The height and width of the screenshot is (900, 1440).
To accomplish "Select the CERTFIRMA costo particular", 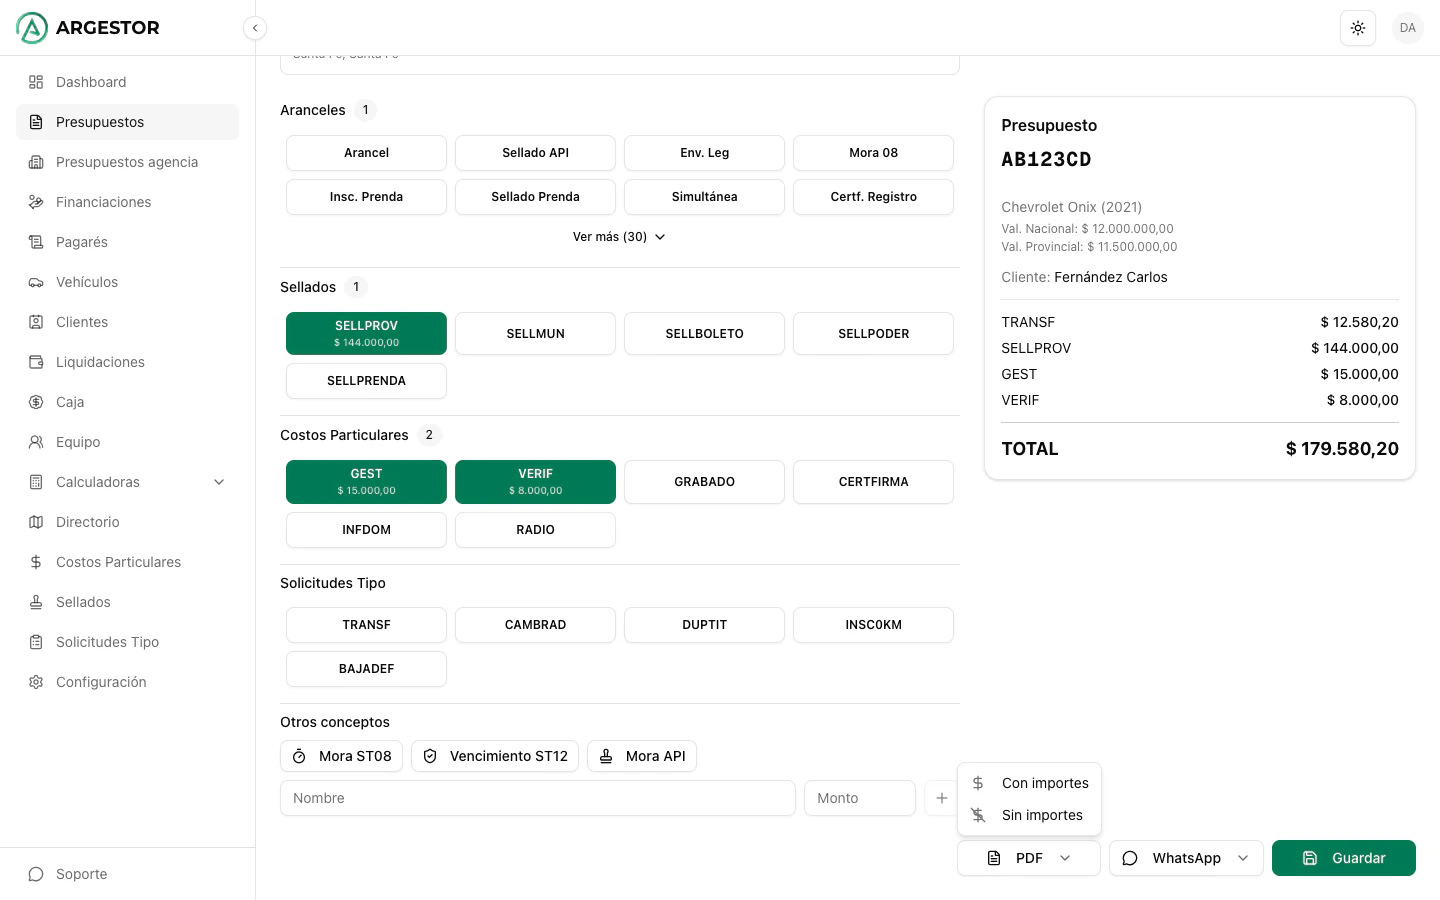I will (x=873, y=482).
